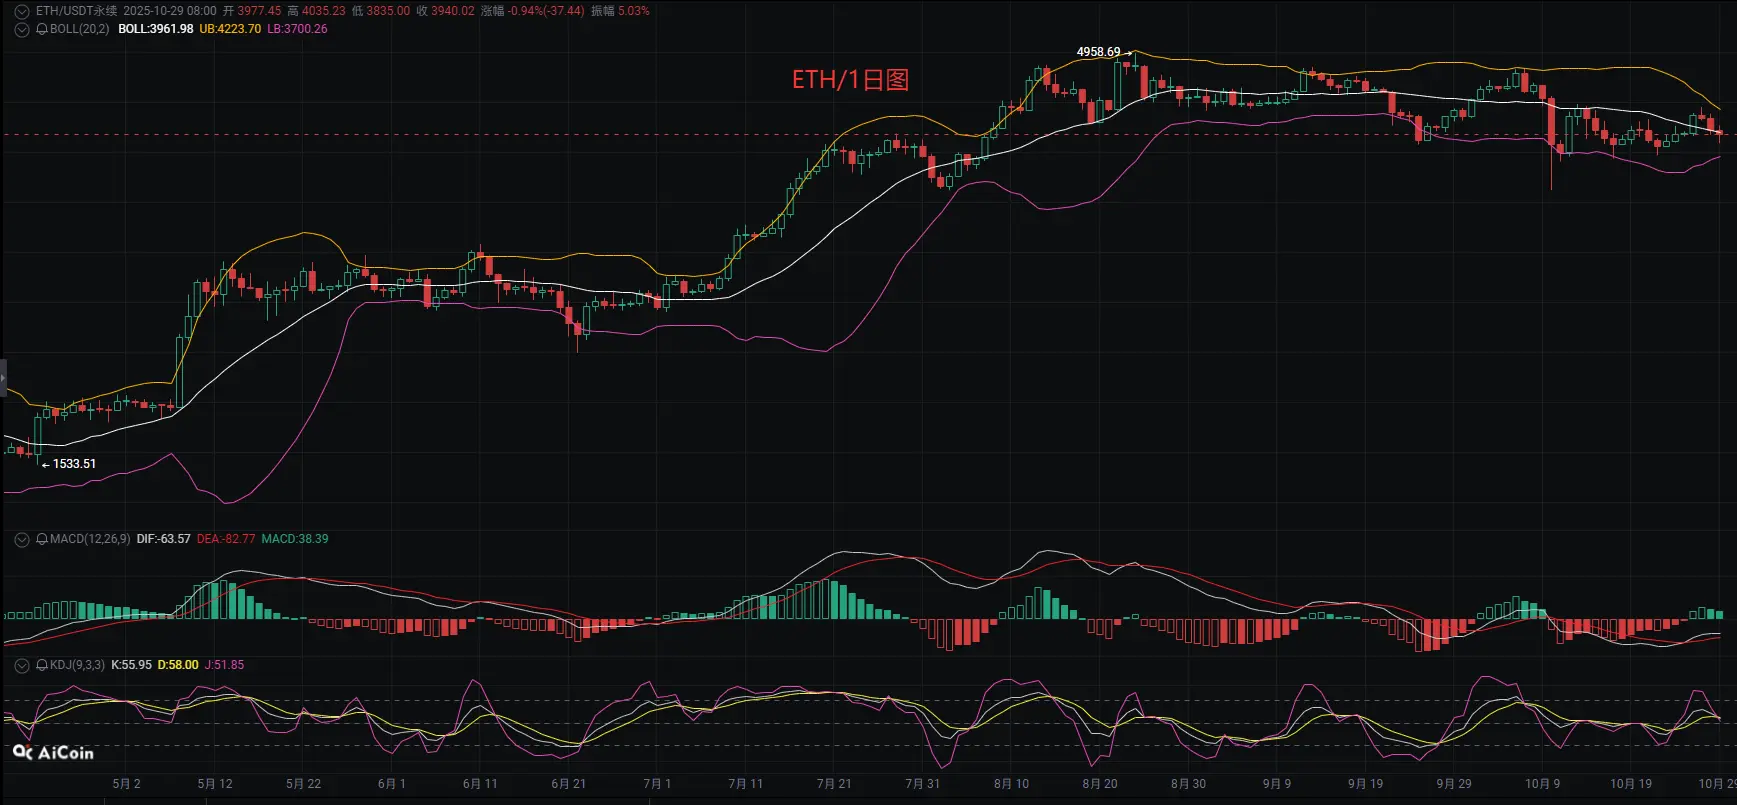Click the 8月 20 date label

pos(1100,784)
